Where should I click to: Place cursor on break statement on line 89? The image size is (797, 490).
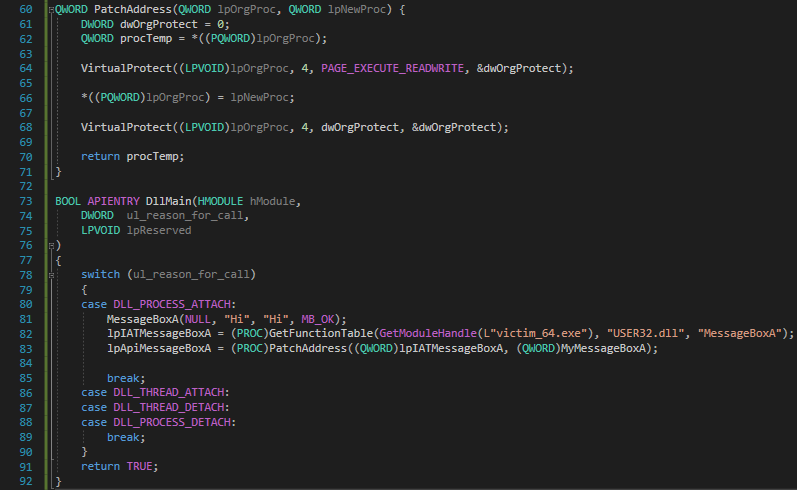click(x=126, y=437)
